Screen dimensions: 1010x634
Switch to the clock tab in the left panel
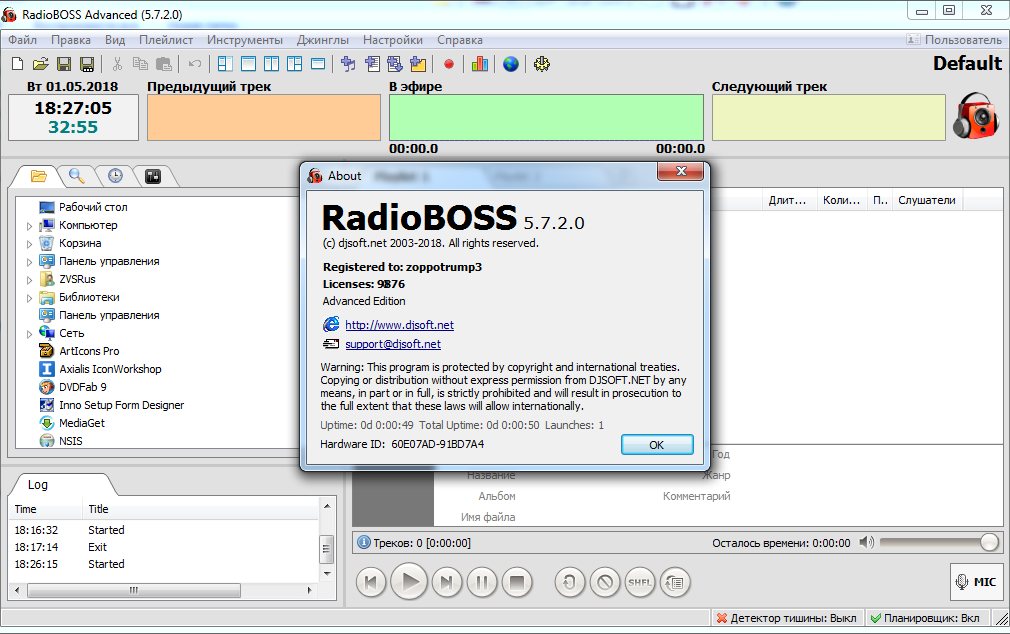point(115,176)
